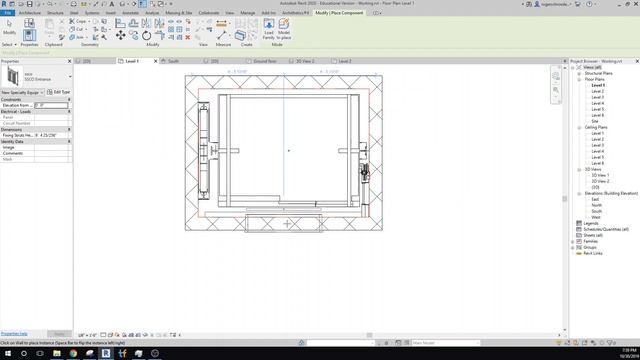Collapse the Identity Data section

point(69,142)
